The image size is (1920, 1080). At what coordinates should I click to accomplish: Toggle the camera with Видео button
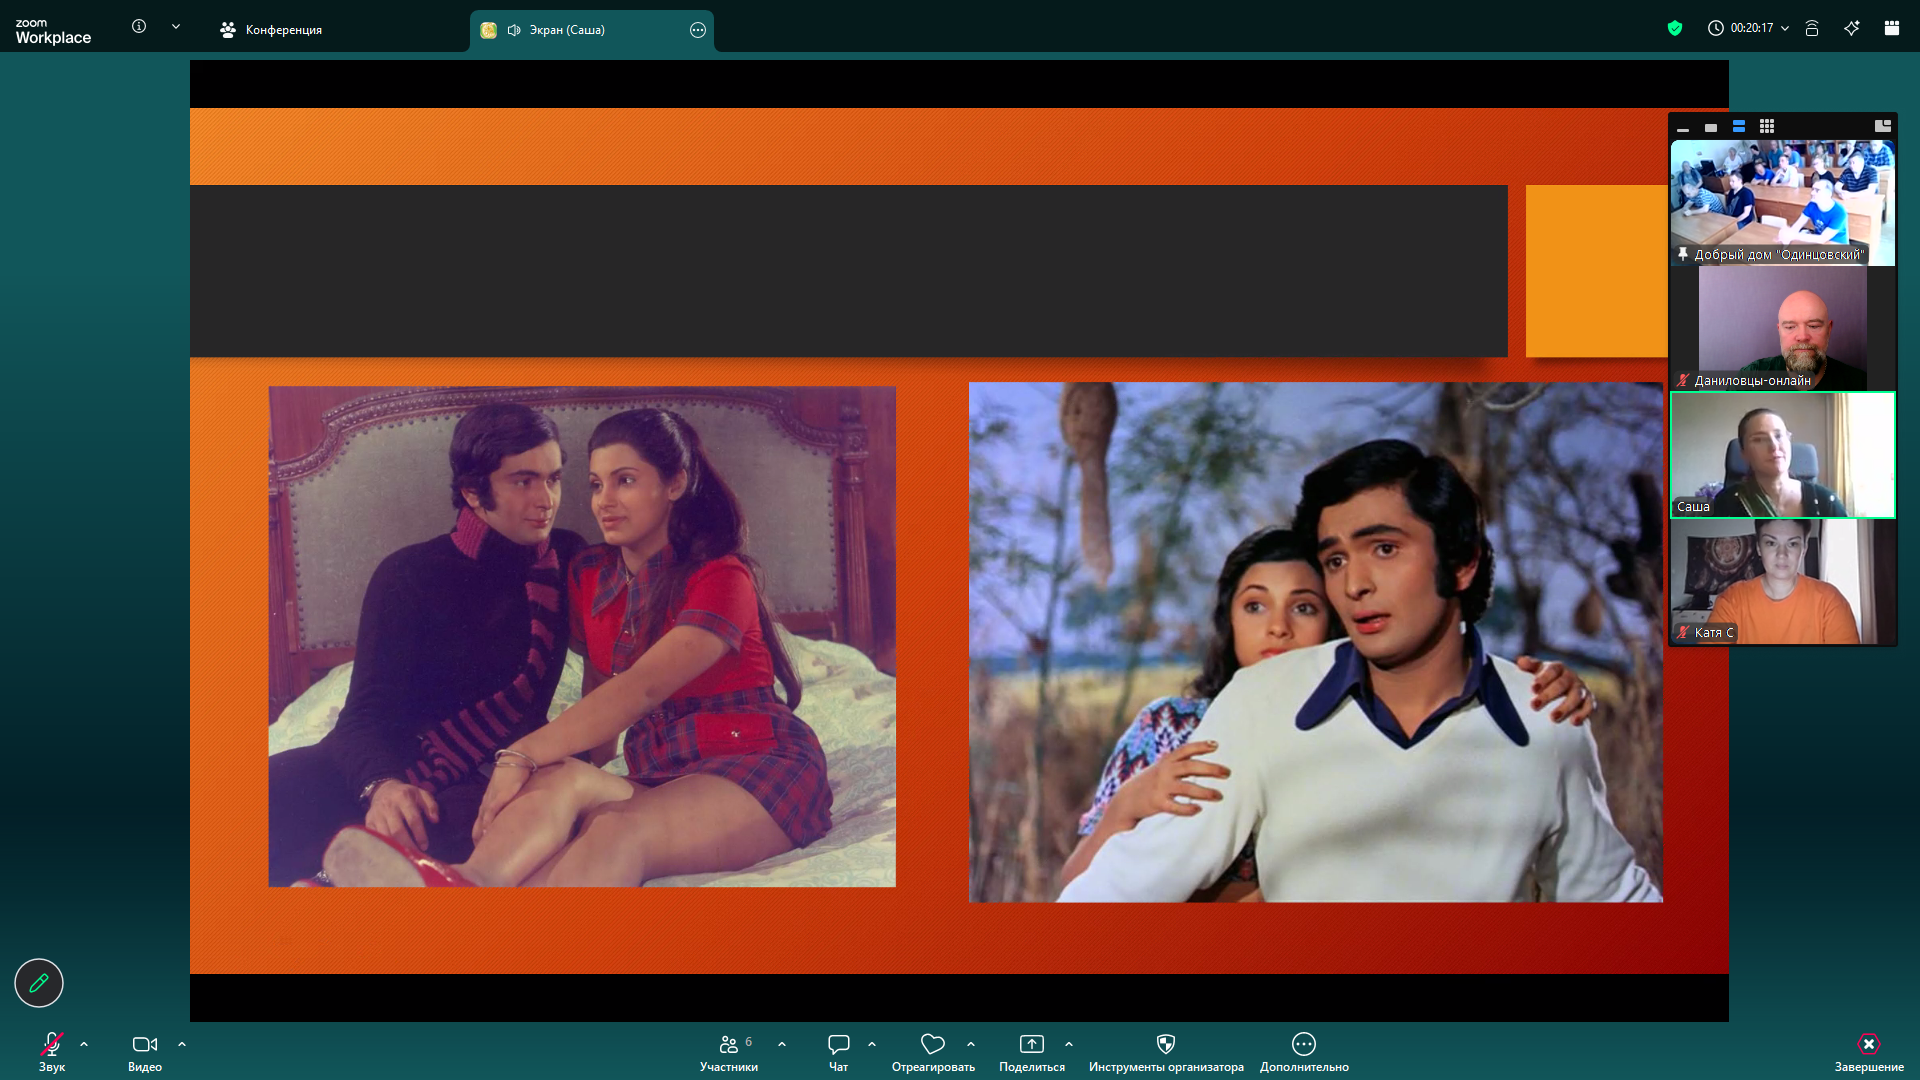pos(145,1052)
